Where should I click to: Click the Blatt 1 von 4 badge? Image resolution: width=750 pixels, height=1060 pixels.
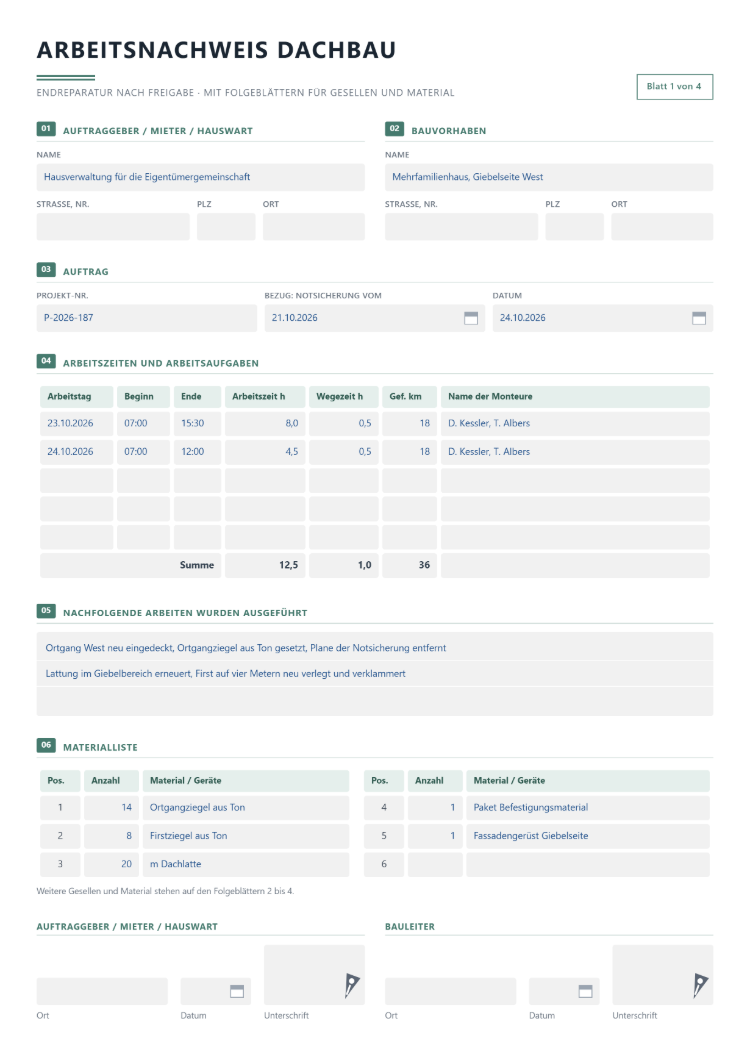(x=674, y=87)
